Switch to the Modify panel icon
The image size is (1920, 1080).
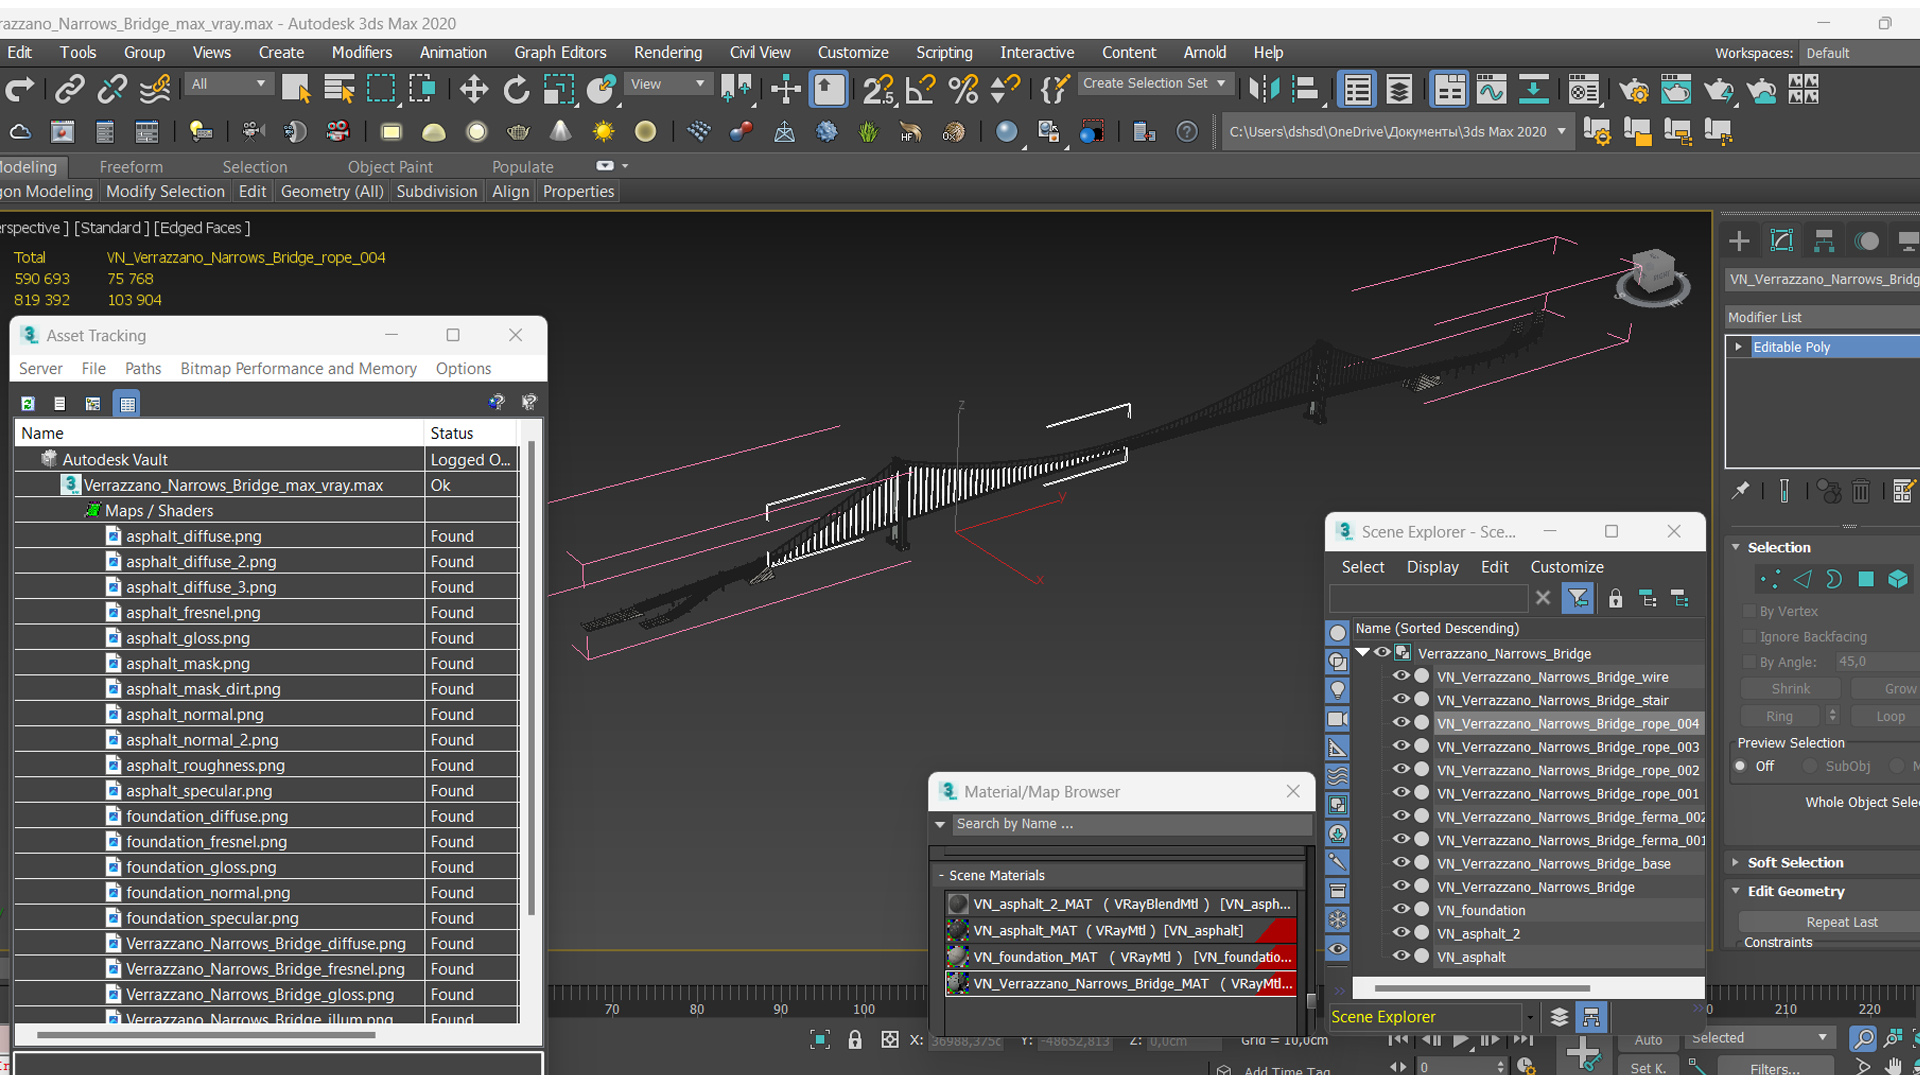(x=1782, y=241)
